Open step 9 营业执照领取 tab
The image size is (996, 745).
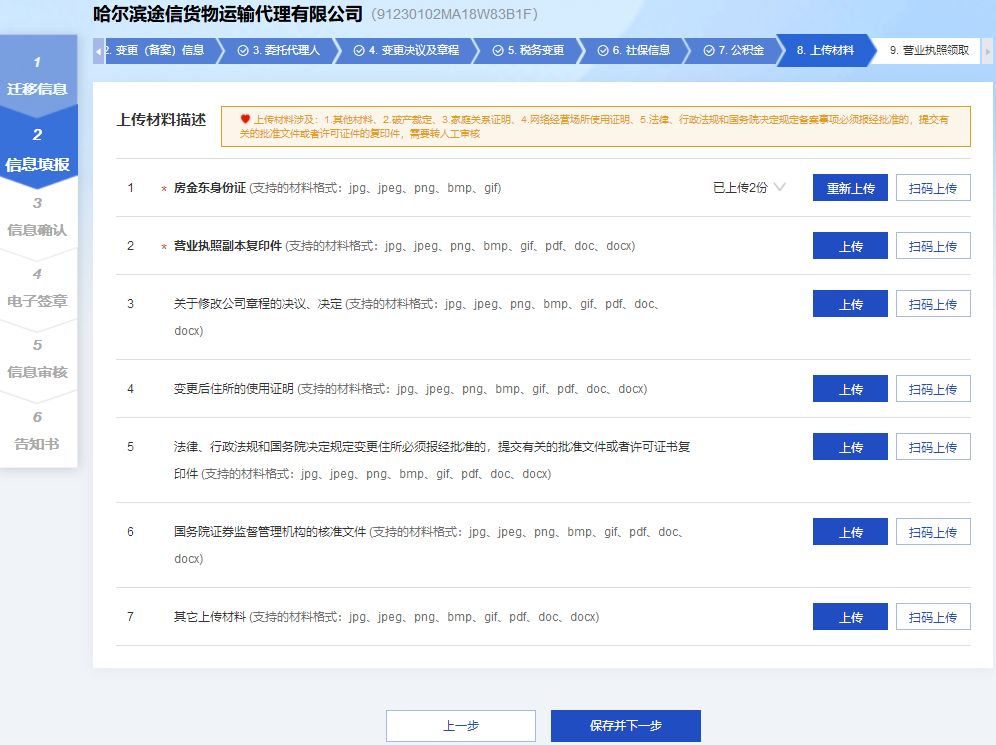(x=928, y=50)
